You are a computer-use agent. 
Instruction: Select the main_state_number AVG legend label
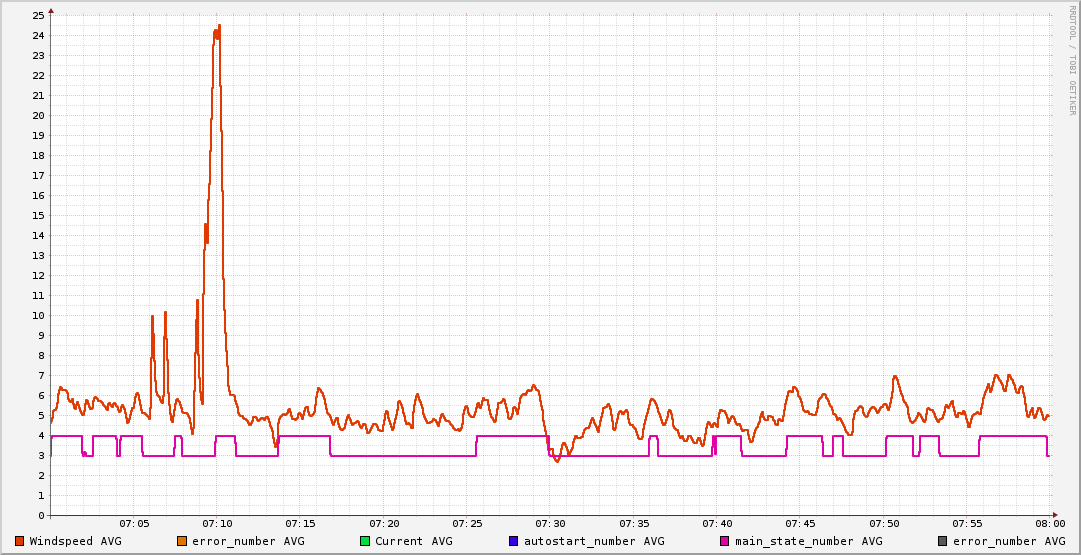tap(808, 541)
